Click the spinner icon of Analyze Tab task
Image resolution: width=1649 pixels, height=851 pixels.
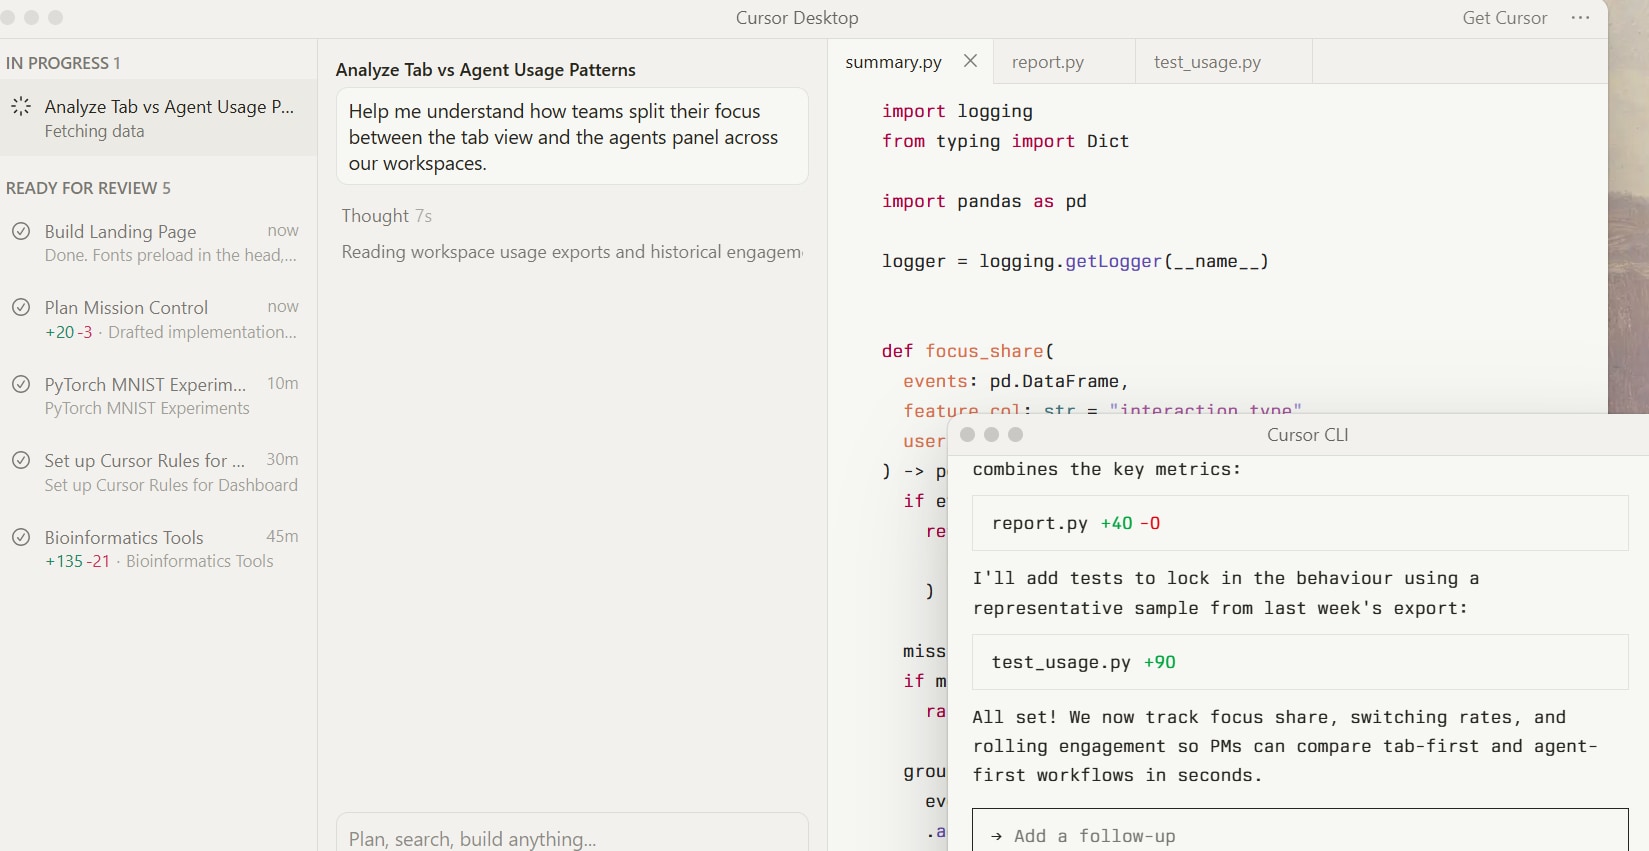[21, 106]
